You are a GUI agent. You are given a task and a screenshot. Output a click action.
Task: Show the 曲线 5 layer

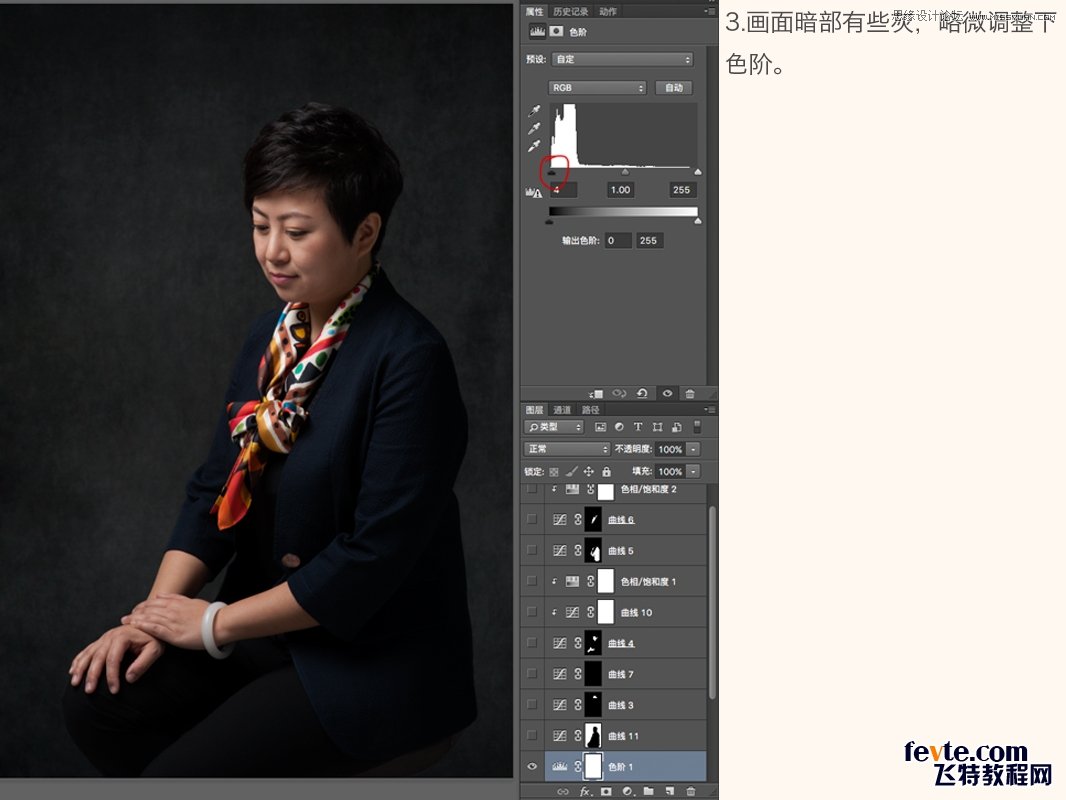click(x=532, y=550)
